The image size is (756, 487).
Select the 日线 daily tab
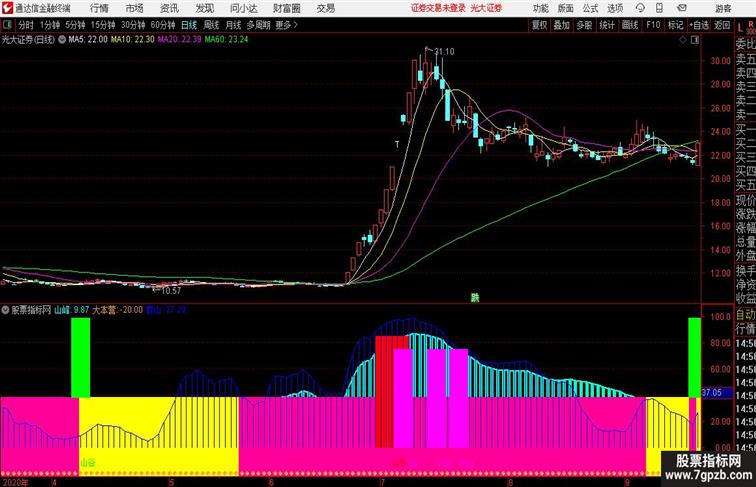(x=189, y=25)
